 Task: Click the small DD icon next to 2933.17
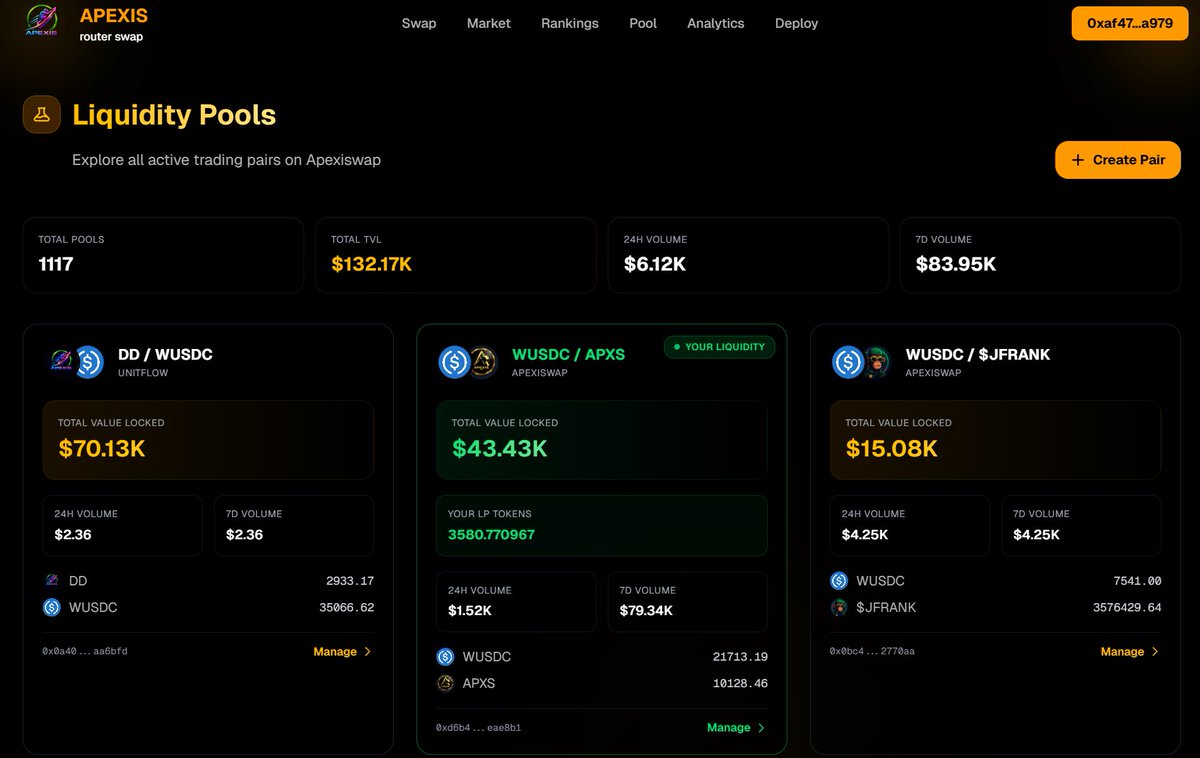(x=52, y=580)
